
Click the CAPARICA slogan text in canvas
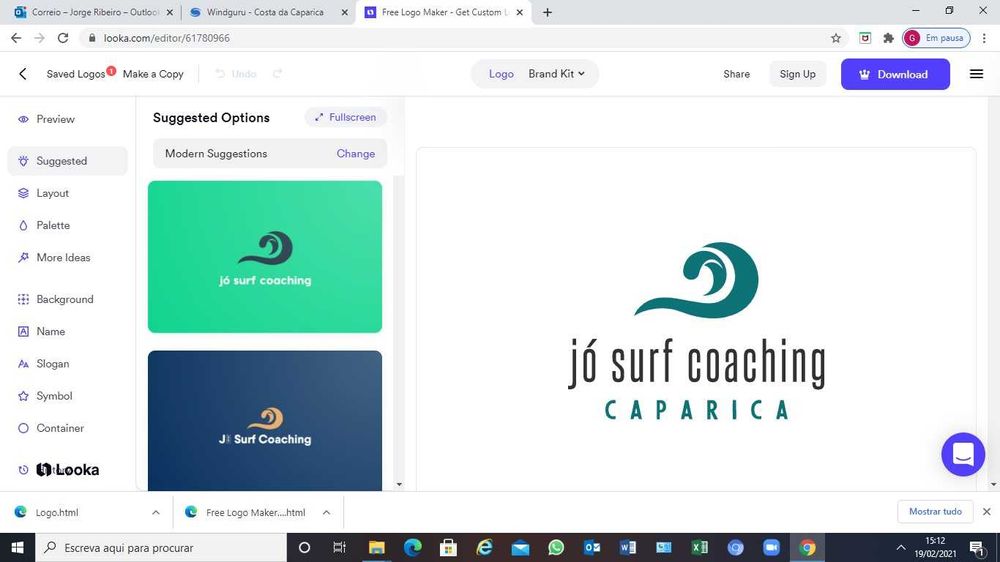(x=696, y=410)
